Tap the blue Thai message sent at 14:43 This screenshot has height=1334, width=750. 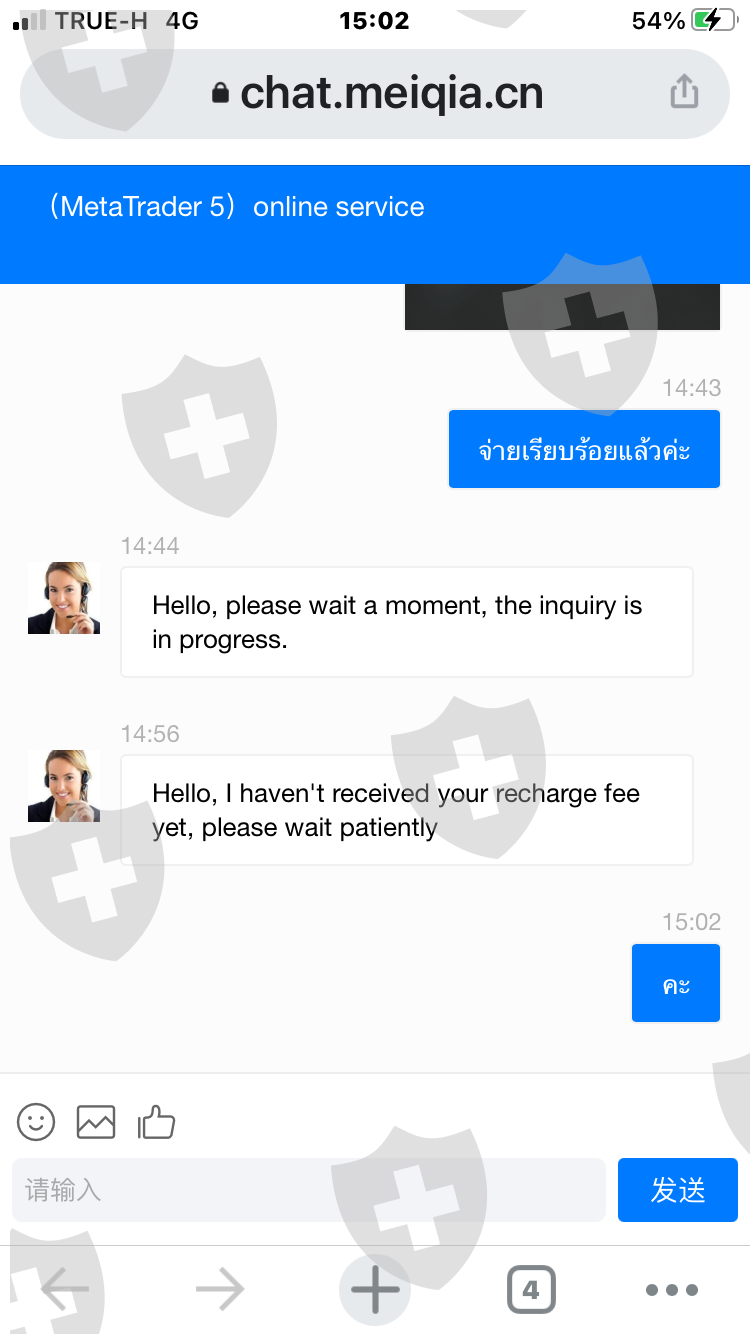point(584,450)
